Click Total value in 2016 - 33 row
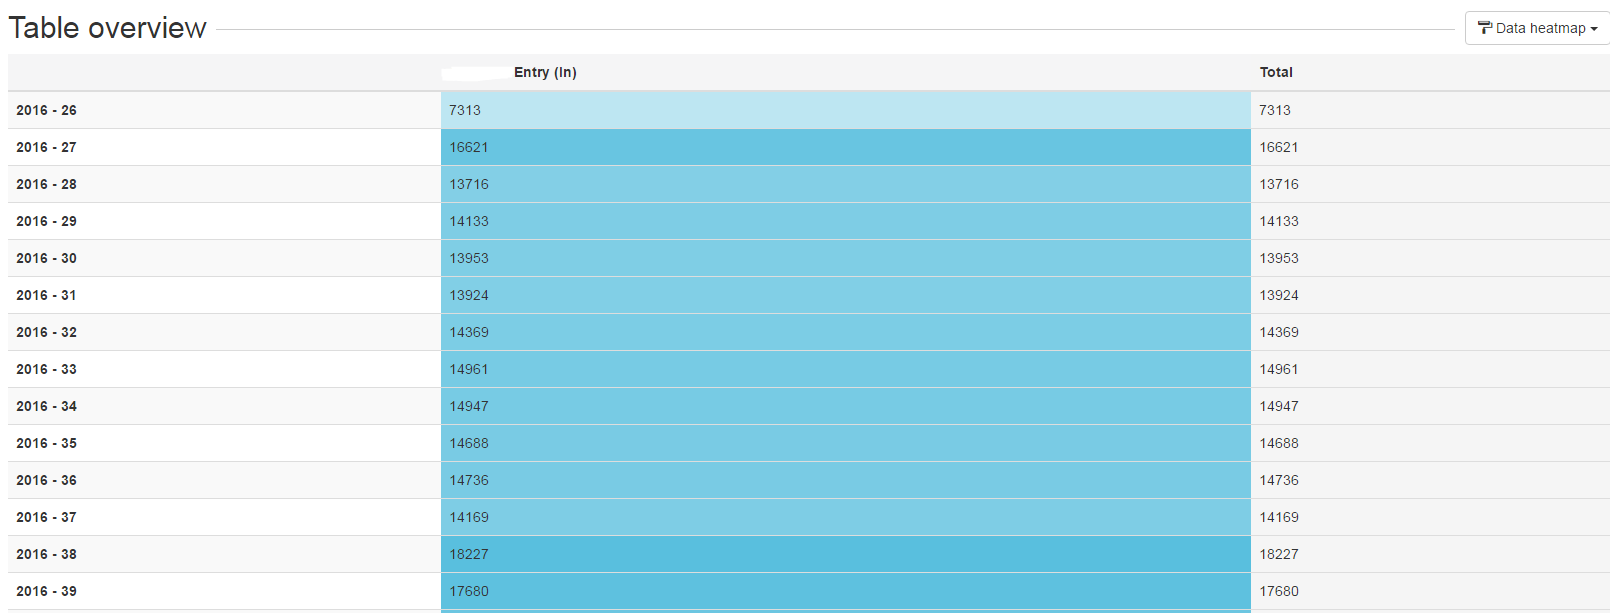 pyautogui.click(x=1279, y=369)
